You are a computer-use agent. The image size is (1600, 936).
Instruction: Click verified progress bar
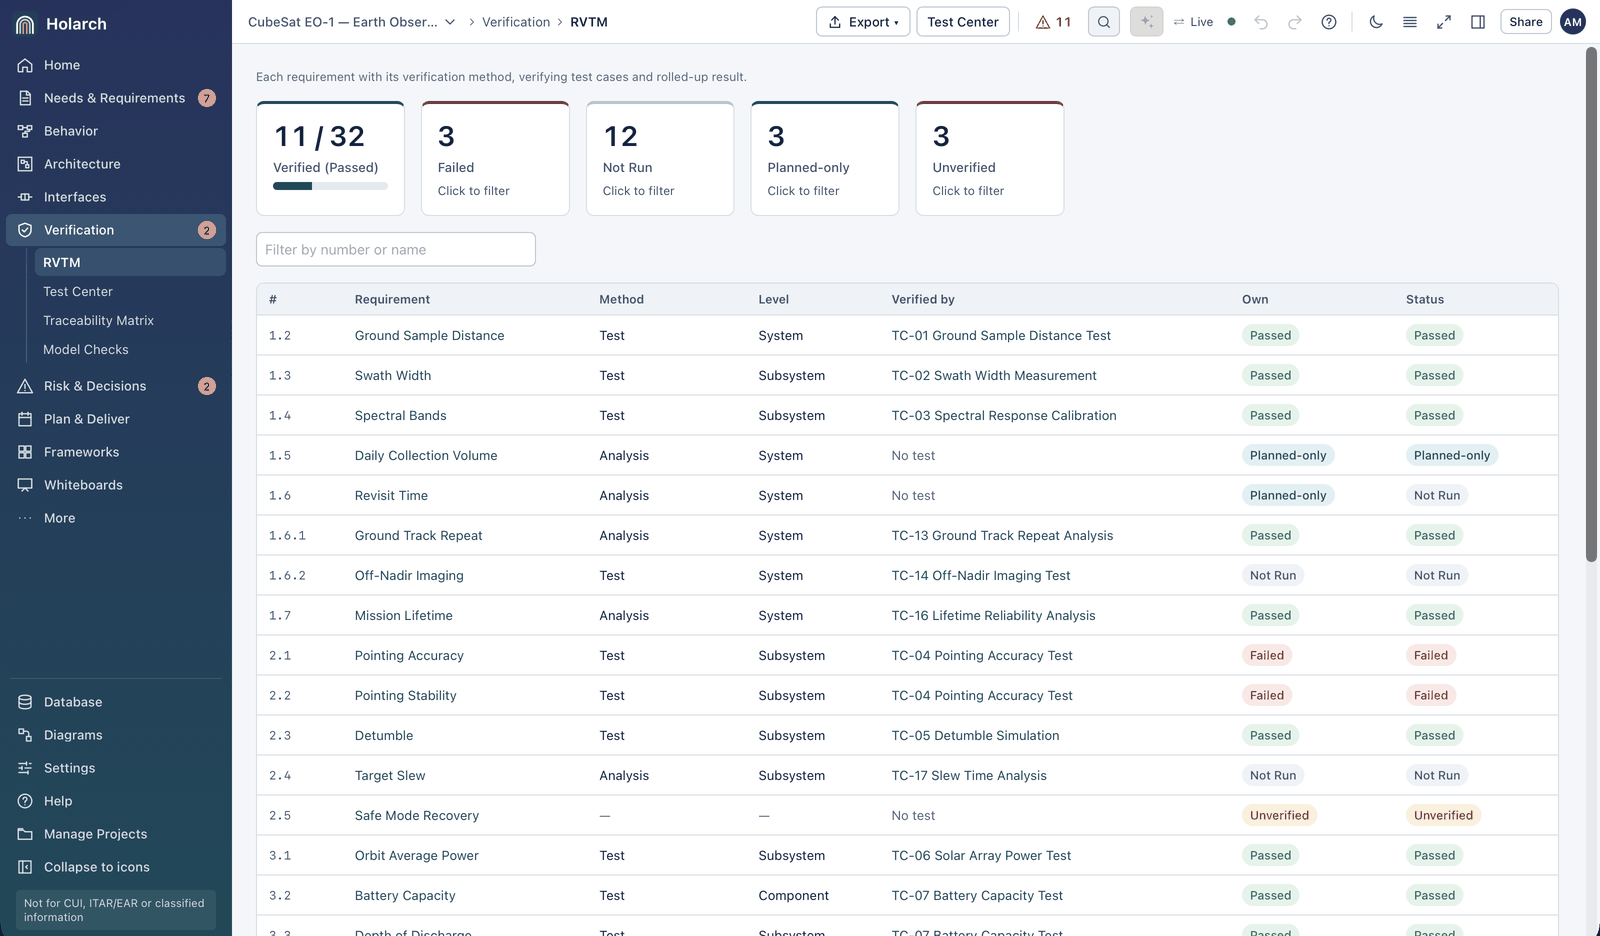pyautogui.click(x=331, y=186)
